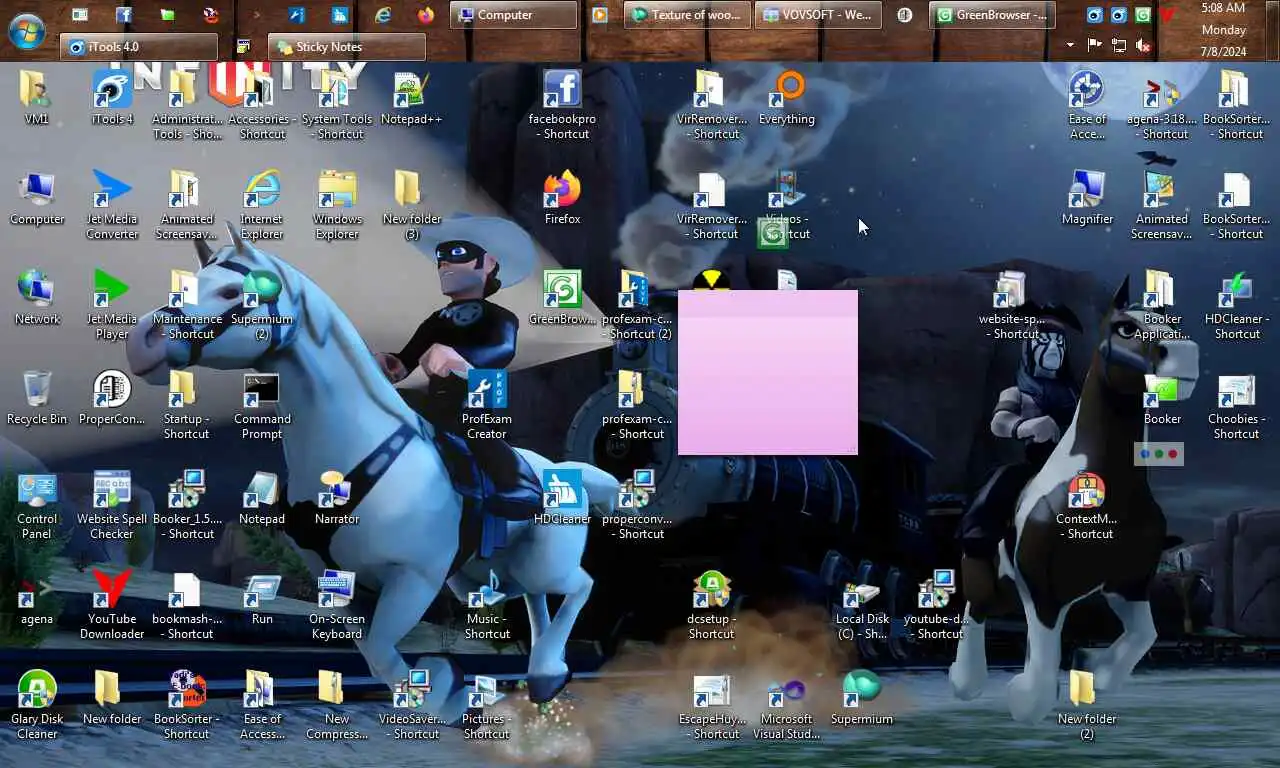
Task: Open the website-sp... shortcut icon
Action: [1012, 305]
